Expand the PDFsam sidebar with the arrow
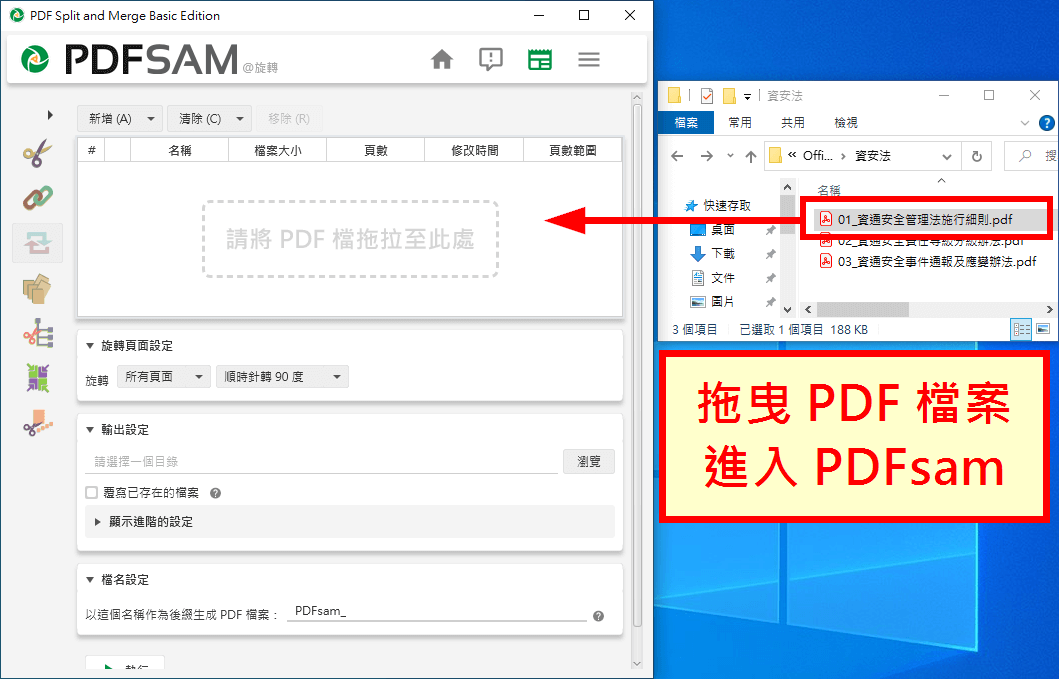This screenshot has height=679, width=1059. [x=50, y=115]
